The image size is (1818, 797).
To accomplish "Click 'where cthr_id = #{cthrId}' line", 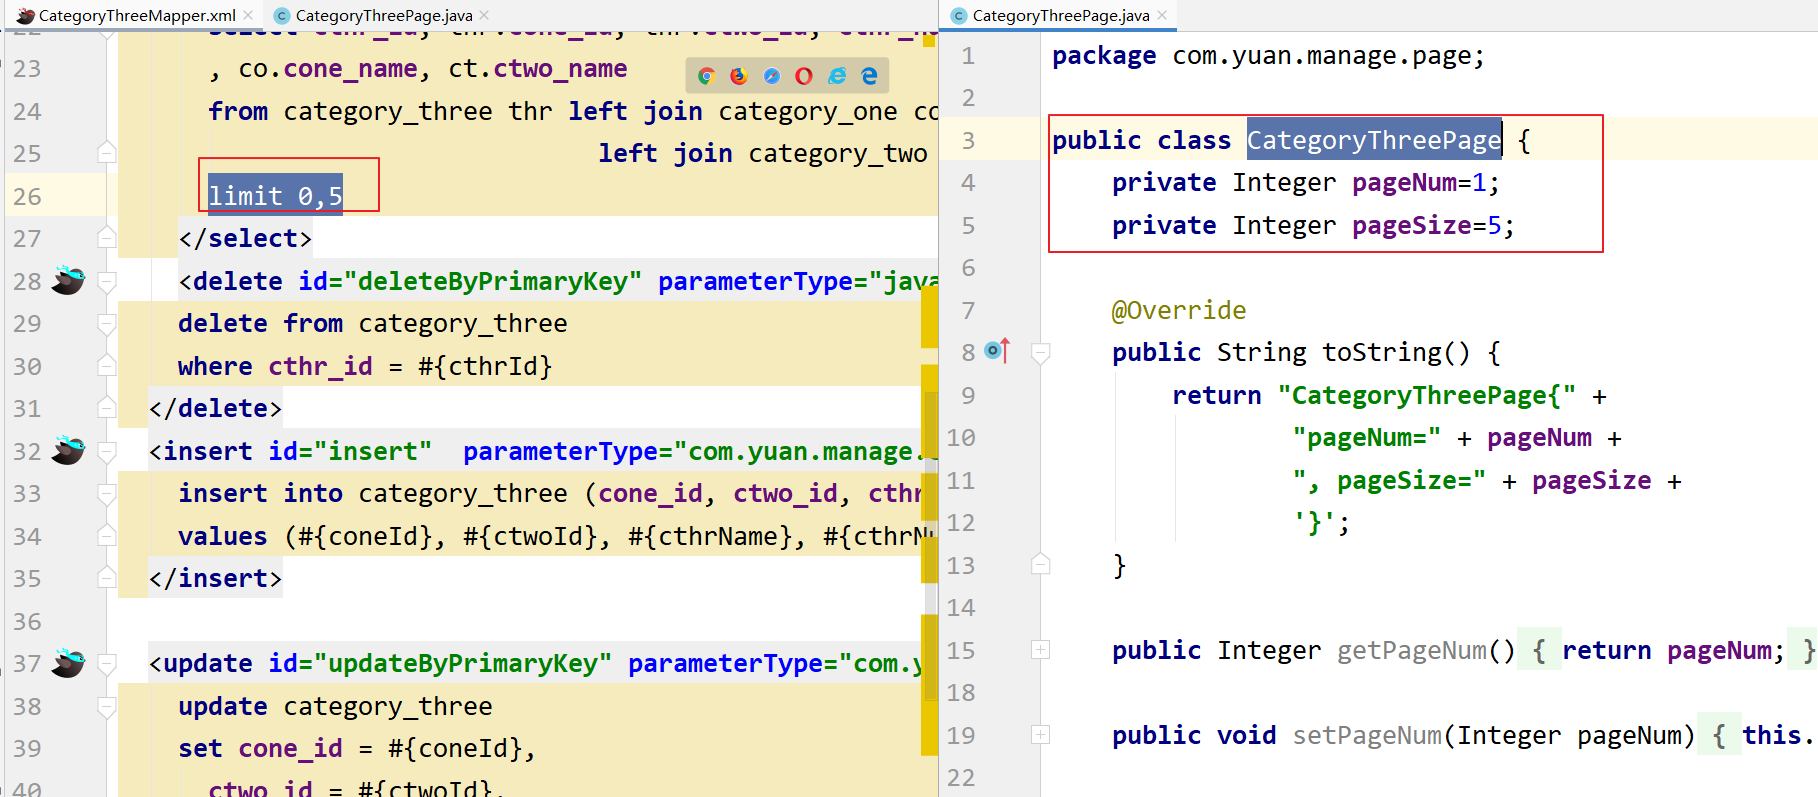I will pyautogui.click(x=365, y=366).
